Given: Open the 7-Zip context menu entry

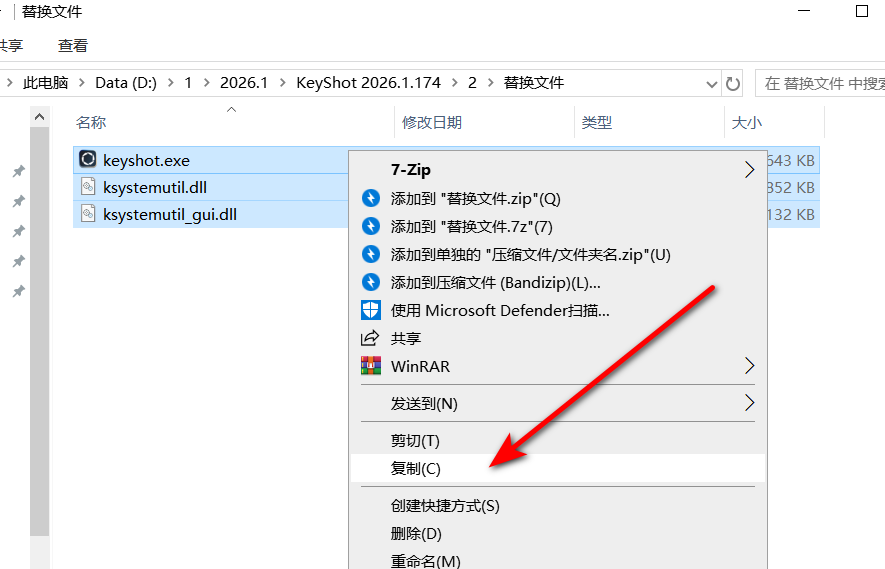Looking at the screenshot, I should click(558, 169).
